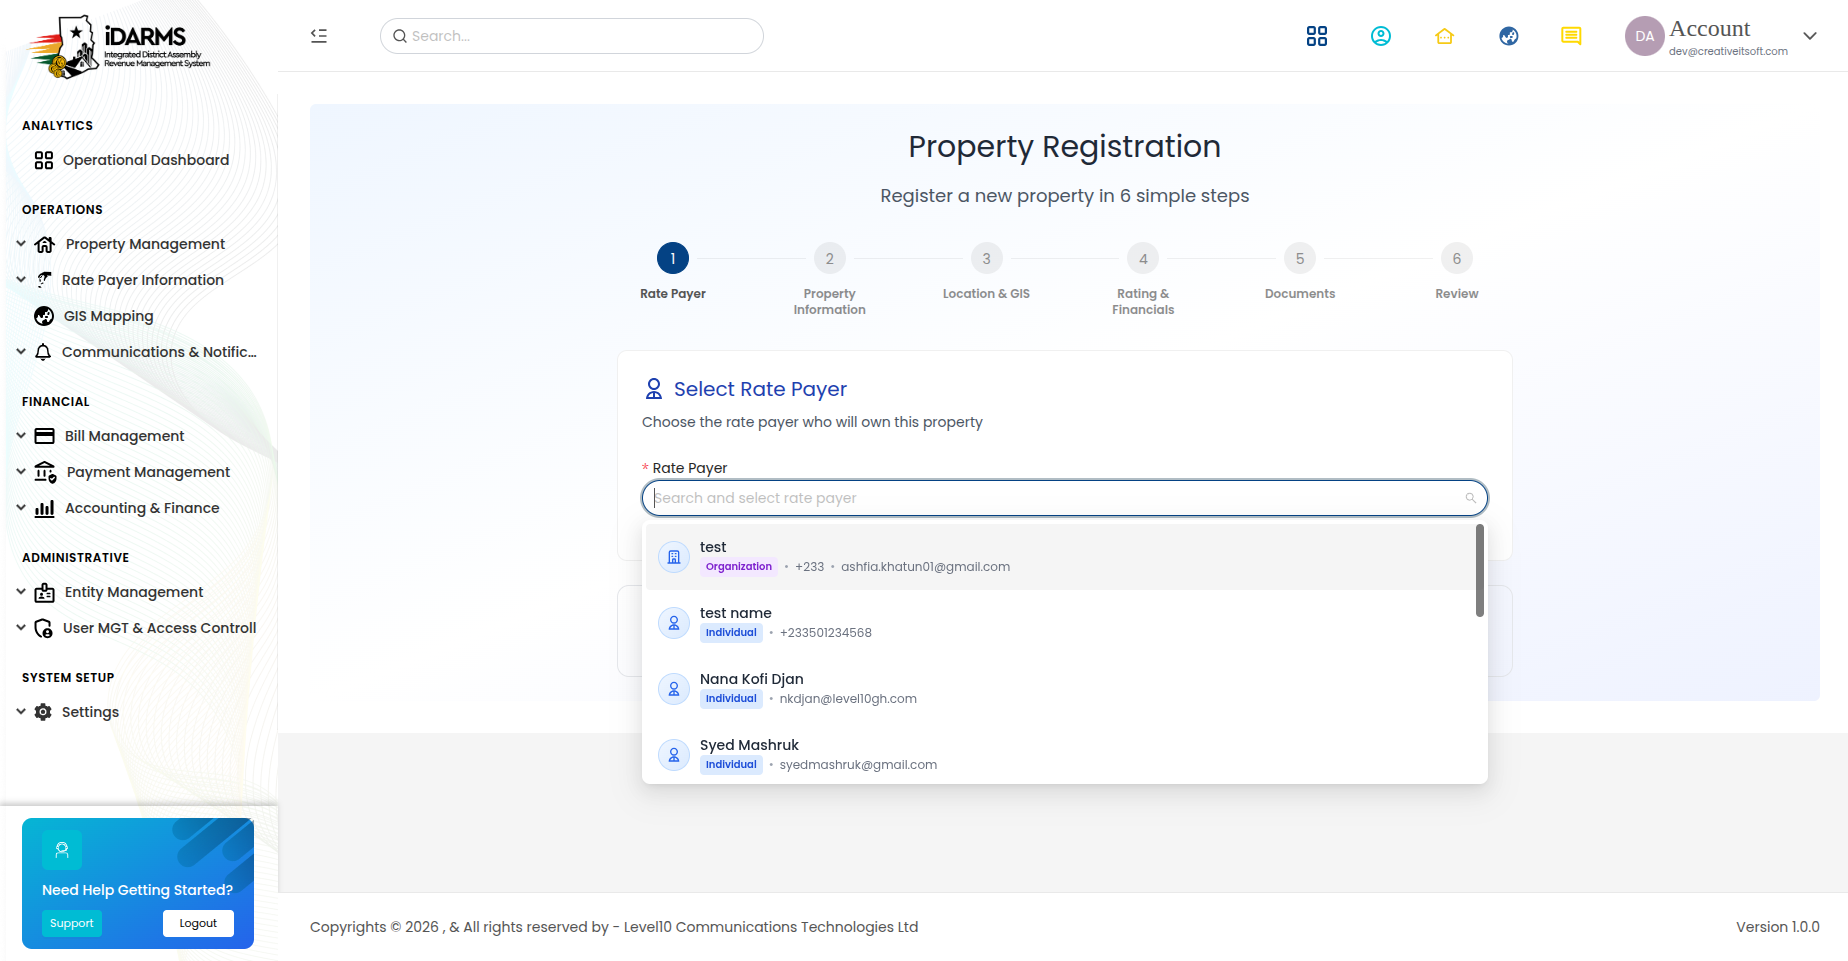Open the apps grid icon in header
Image resolution: width=1848 pixels, height=961 pixels.
coord(1317,36)
